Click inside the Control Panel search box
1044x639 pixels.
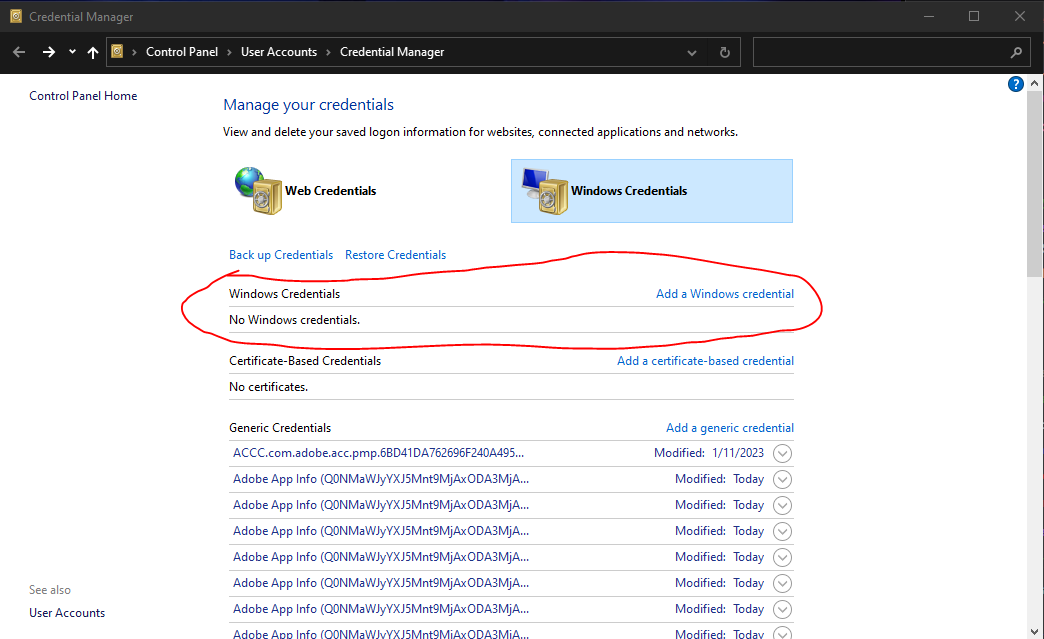878,52
